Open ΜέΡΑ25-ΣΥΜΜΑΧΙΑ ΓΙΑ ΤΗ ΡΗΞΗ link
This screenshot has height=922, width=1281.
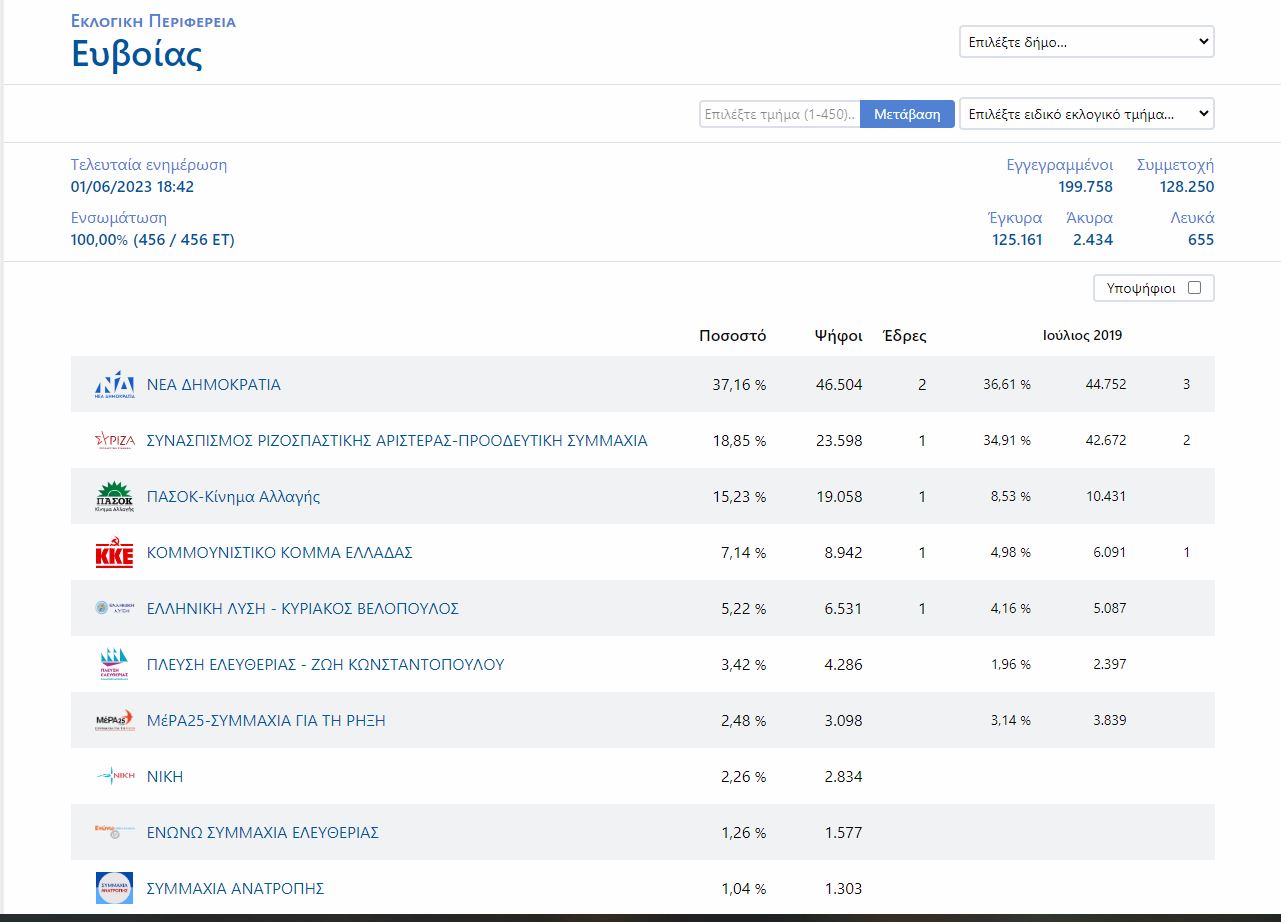[266, 721]
